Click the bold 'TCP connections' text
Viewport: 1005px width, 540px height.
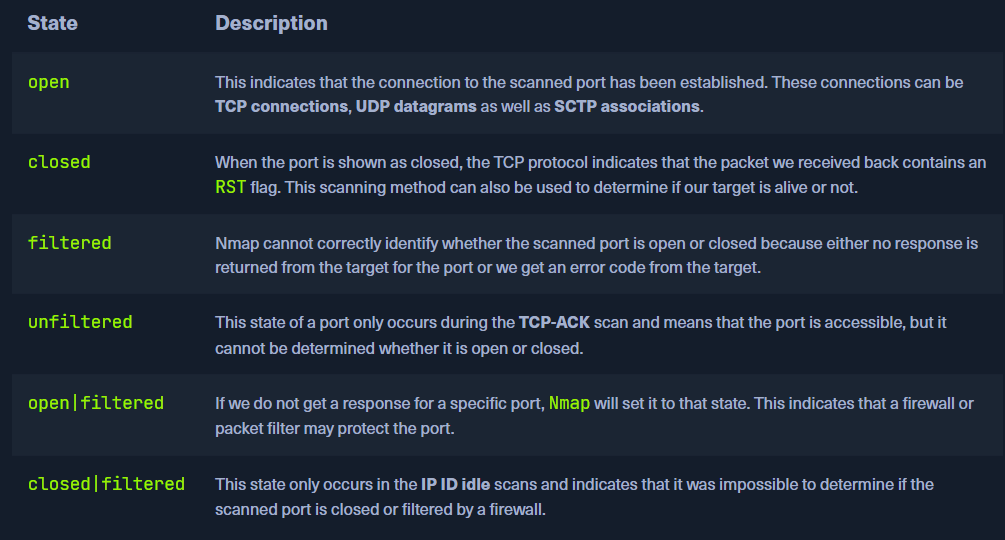click(x=281, y=106)
